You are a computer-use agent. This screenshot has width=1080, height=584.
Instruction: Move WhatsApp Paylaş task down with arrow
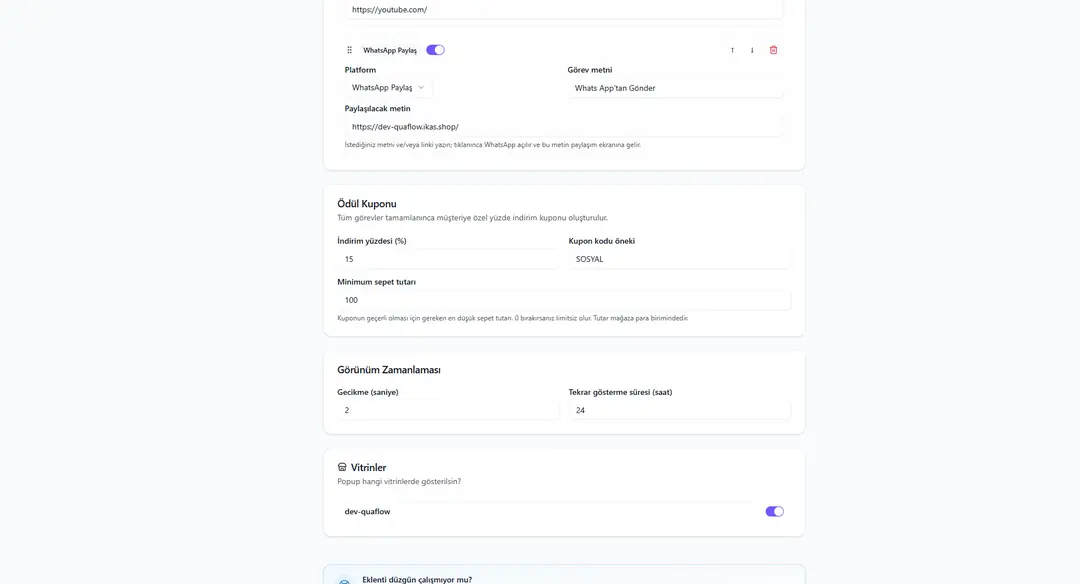[752, 50]
